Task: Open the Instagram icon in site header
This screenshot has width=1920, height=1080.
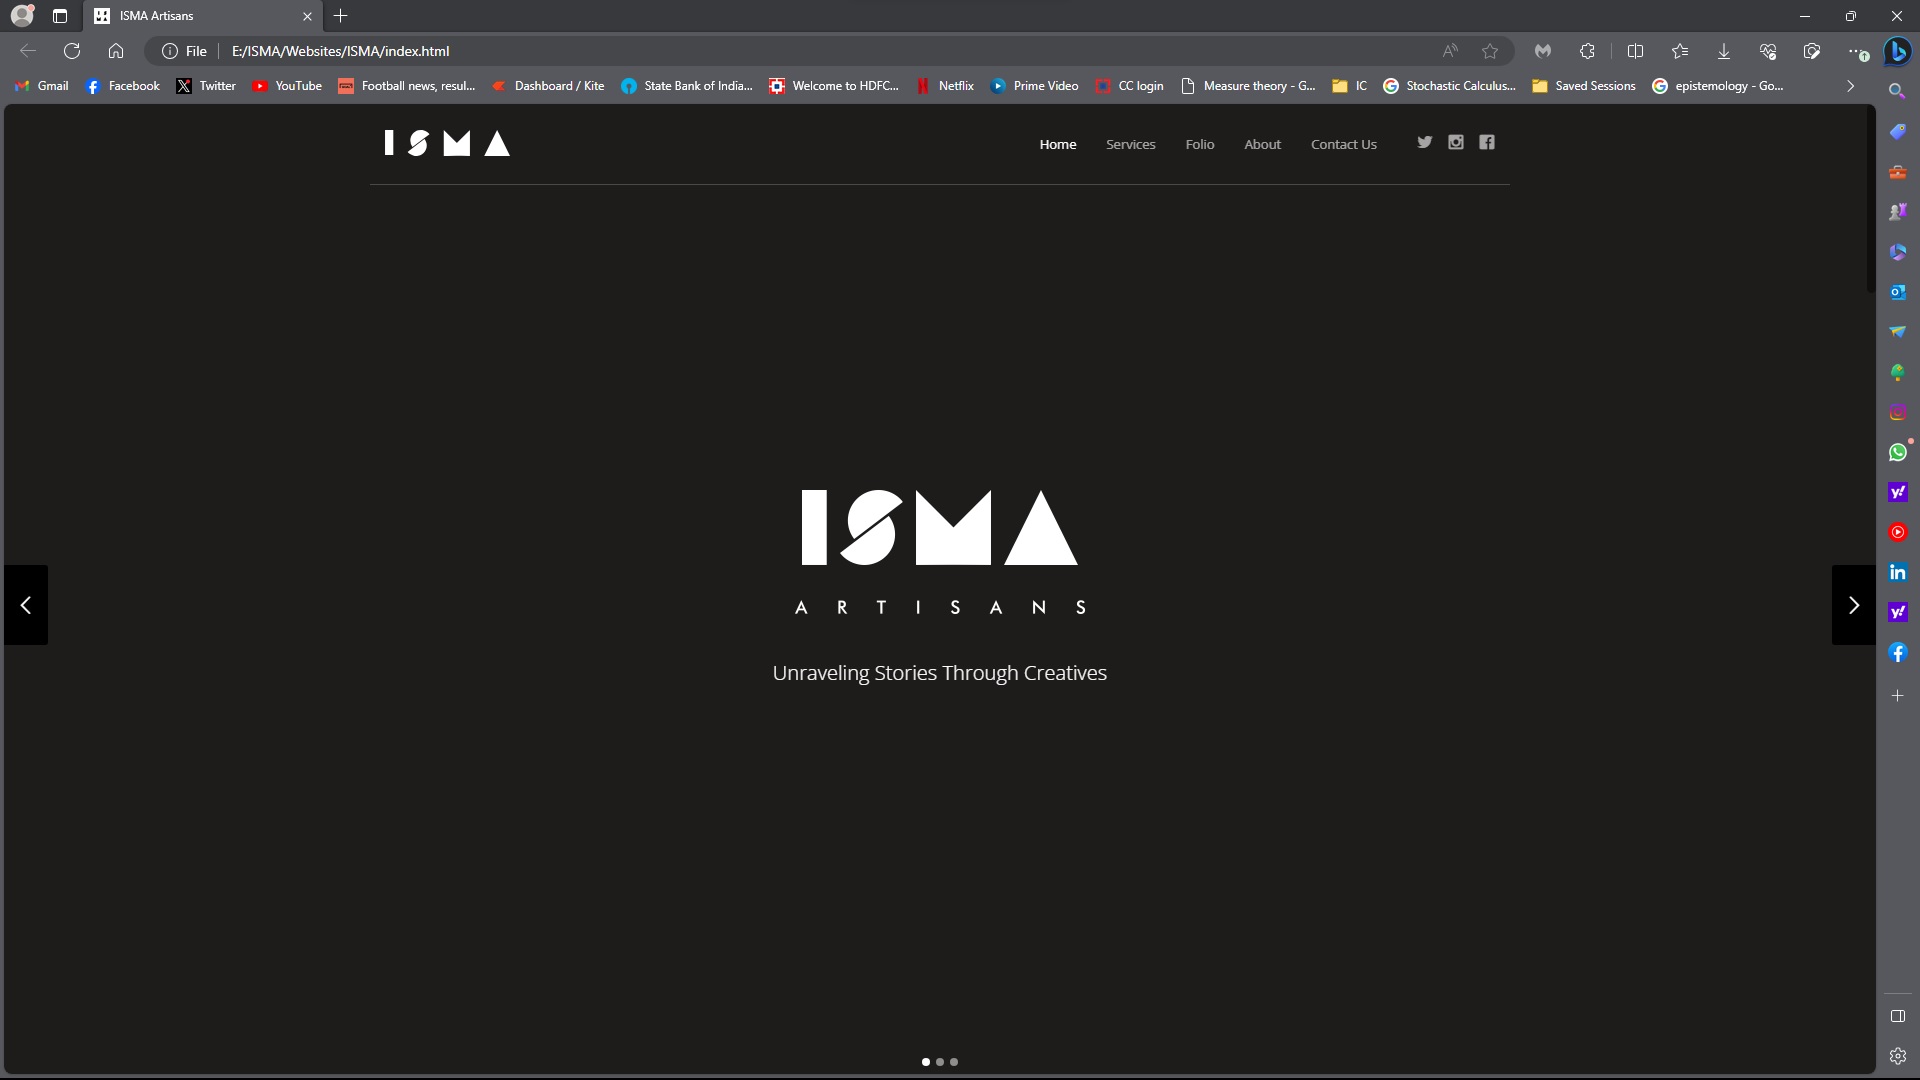Action: (1456, 142)
